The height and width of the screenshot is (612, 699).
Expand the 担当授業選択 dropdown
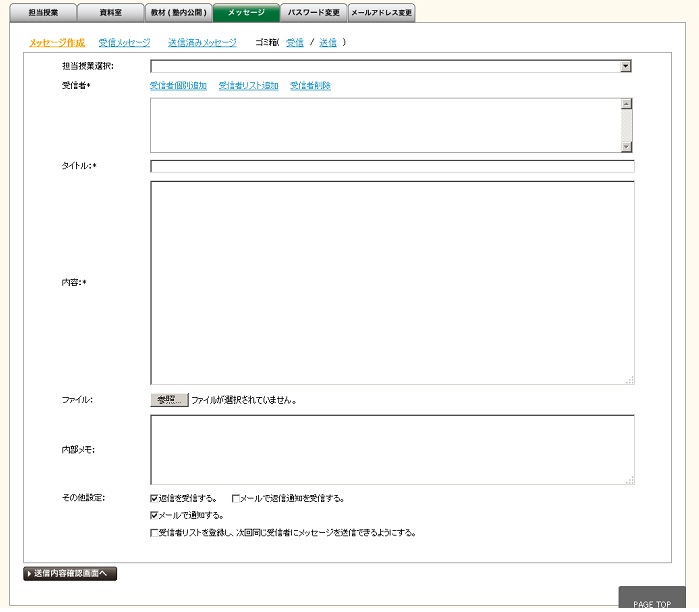626,66
